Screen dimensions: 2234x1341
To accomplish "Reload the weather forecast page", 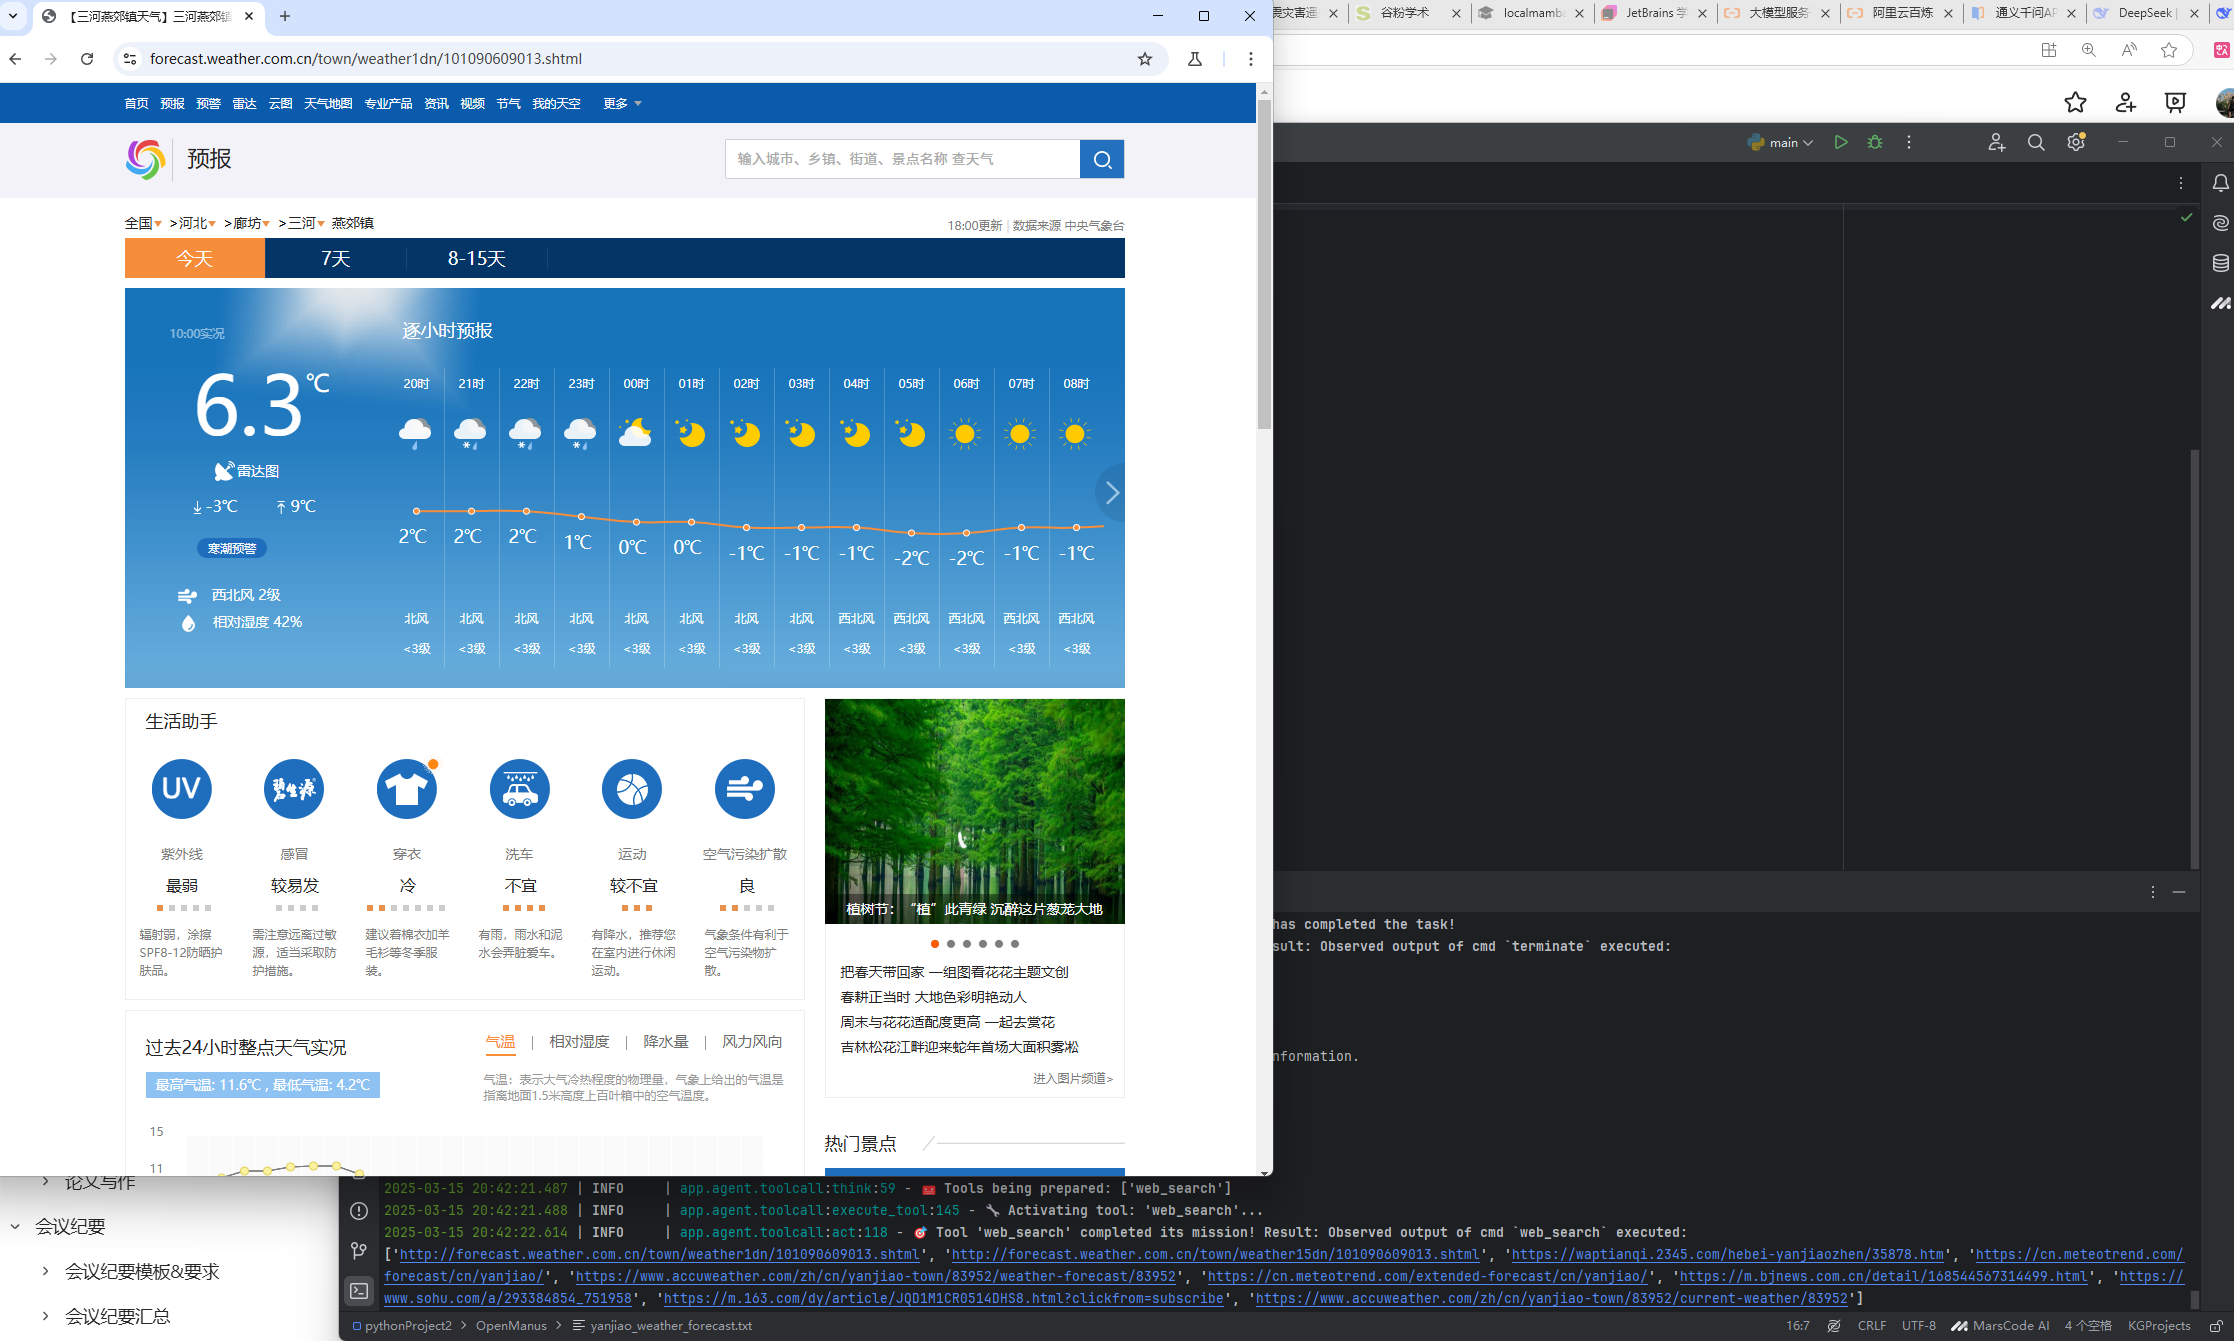I will point(87,59).
